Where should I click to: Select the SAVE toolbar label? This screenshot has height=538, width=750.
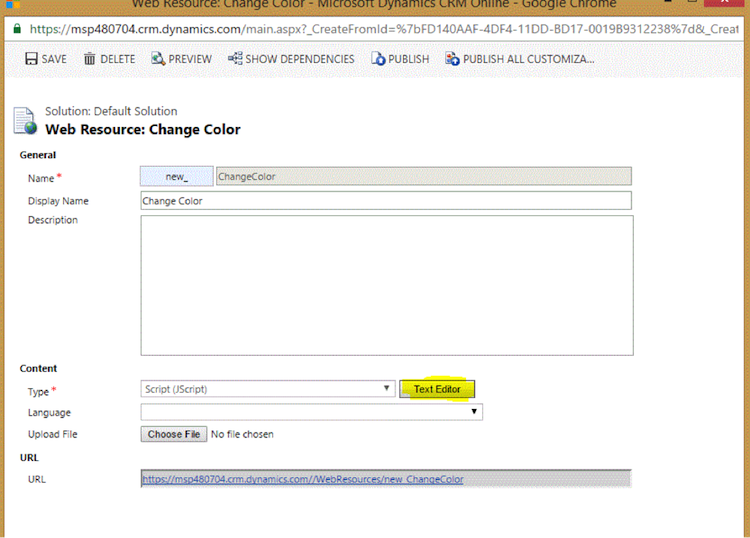[x=54, y=59]
